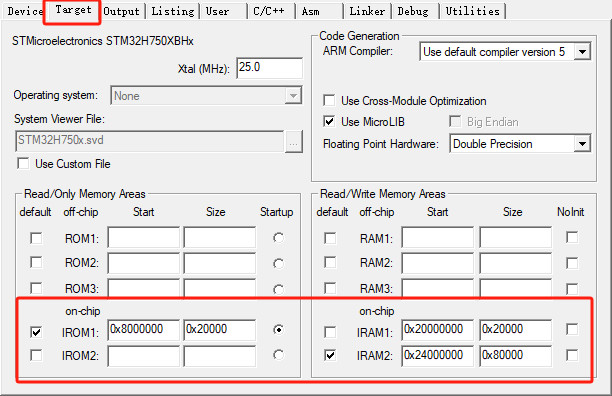Viewport: 612px width, 396px height.
Task: Select the IROM2 Startup radio button
Action: click(278, 355)
